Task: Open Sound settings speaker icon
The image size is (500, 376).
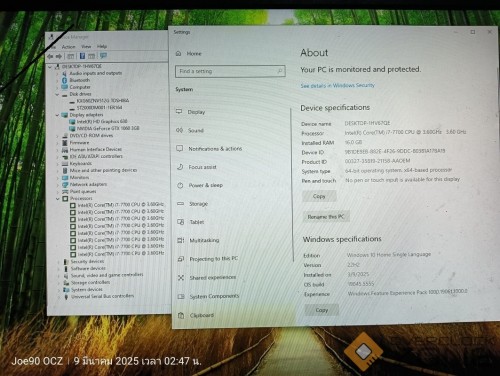Action: pyautogui.click(x=179, y=130)
